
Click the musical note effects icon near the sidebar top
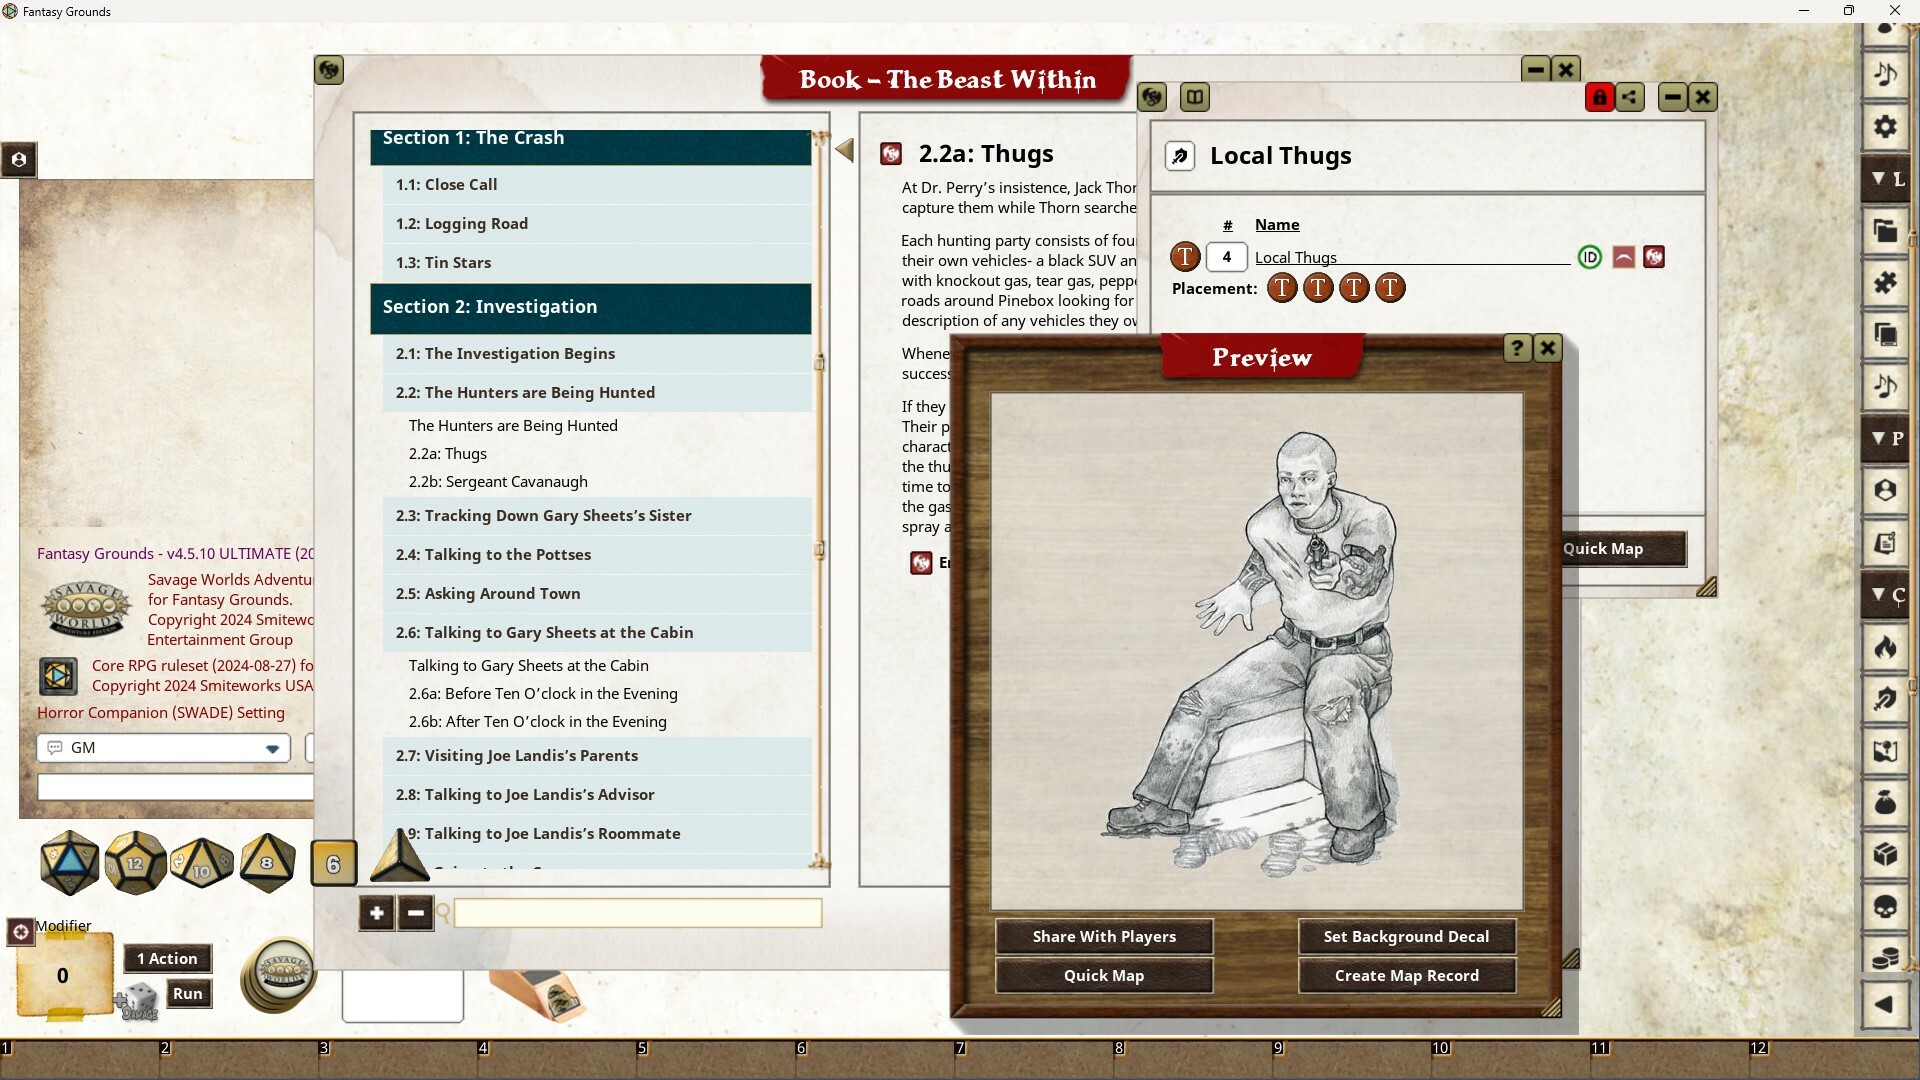click(x=1886, y=74)
